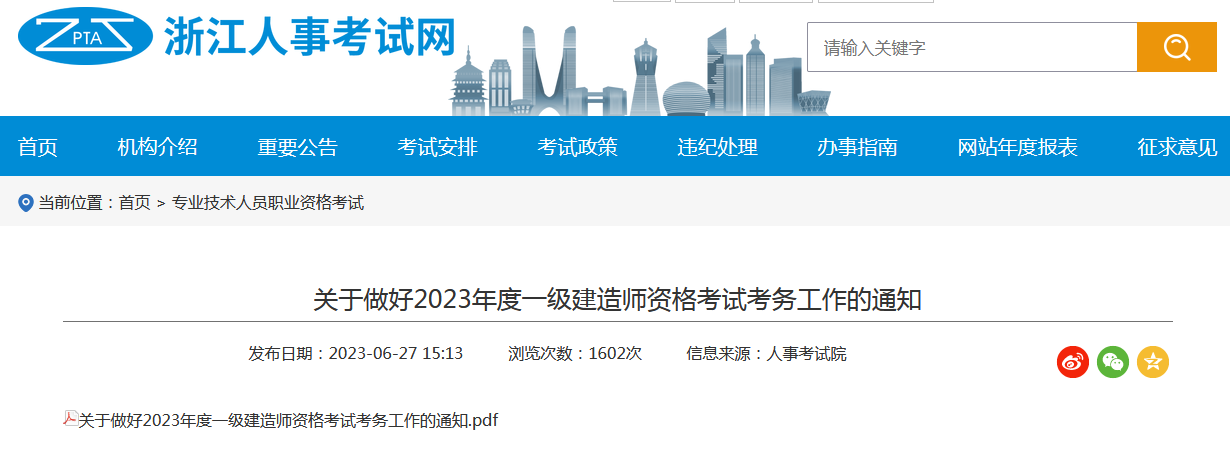
Task: Open the 首页 navigation menu item
Action: point(38,147)
